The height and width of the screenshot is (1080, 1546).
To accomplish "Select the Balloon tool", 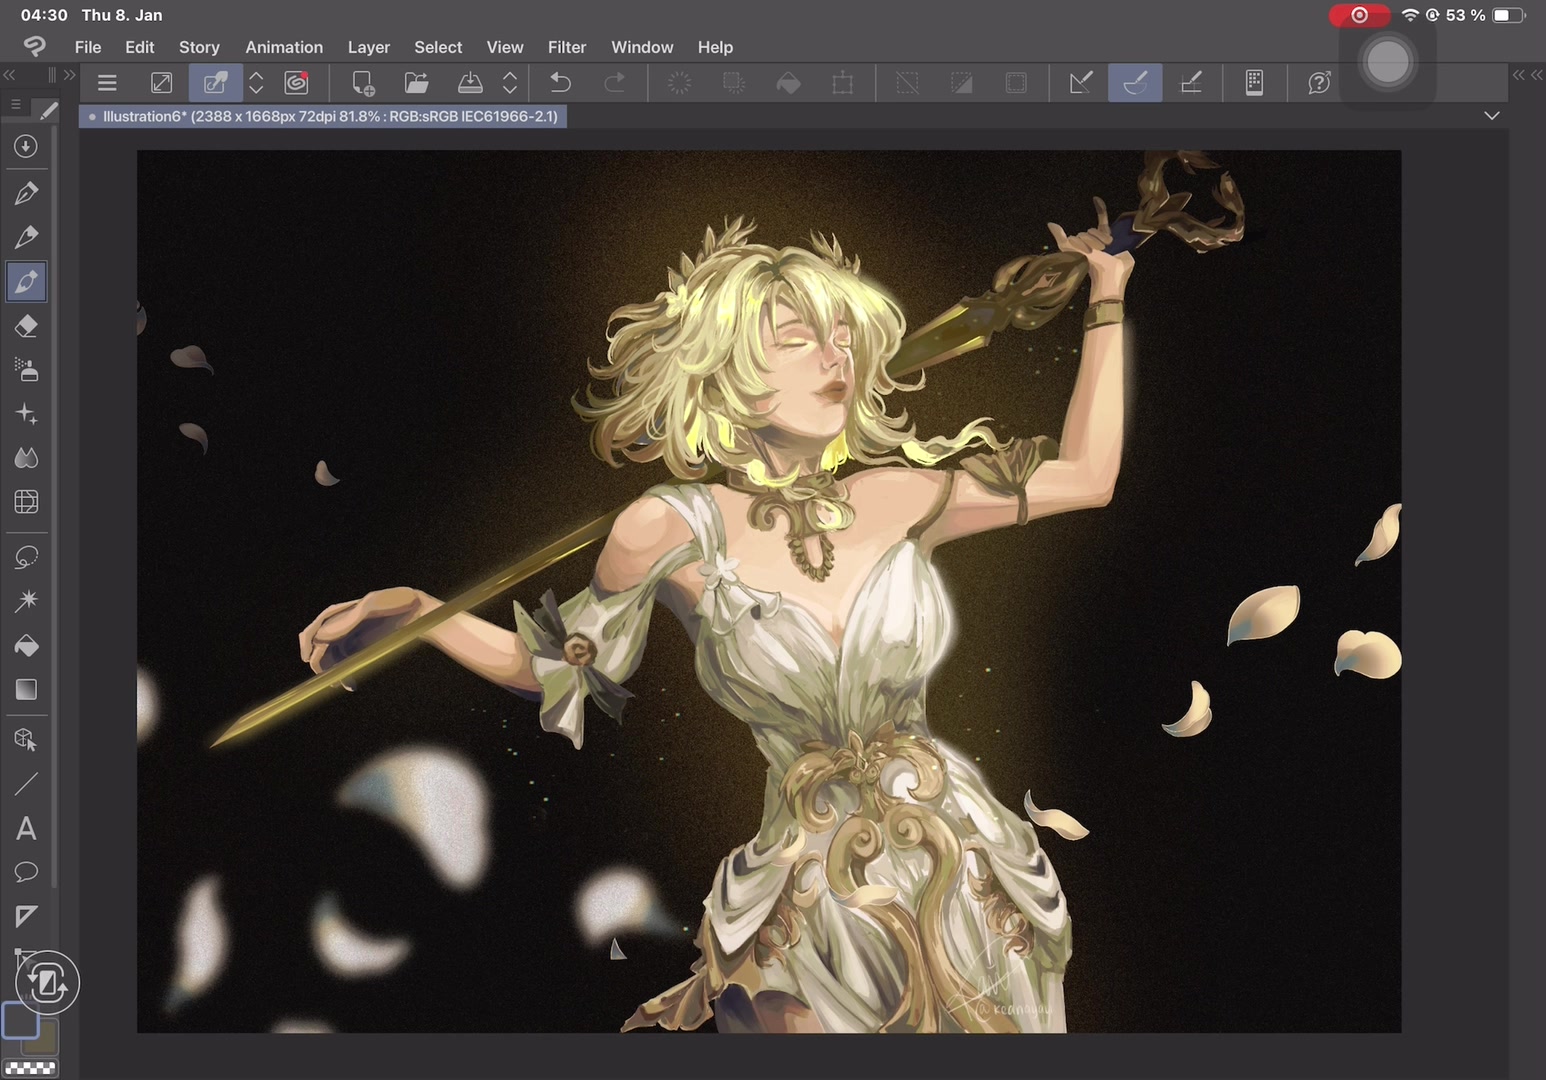I will click(x=26, y=872).
